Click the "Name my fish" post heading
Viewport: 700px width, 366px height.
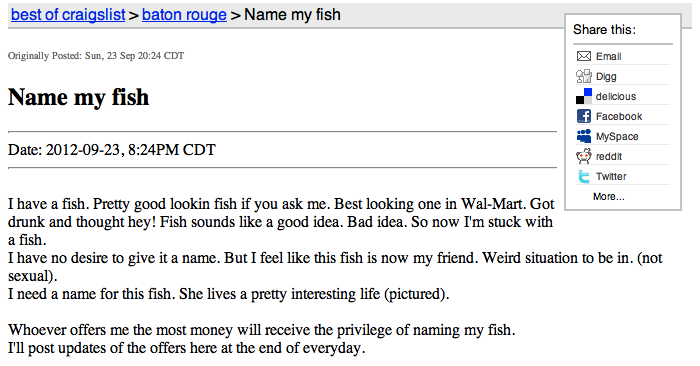click(79, 97)
